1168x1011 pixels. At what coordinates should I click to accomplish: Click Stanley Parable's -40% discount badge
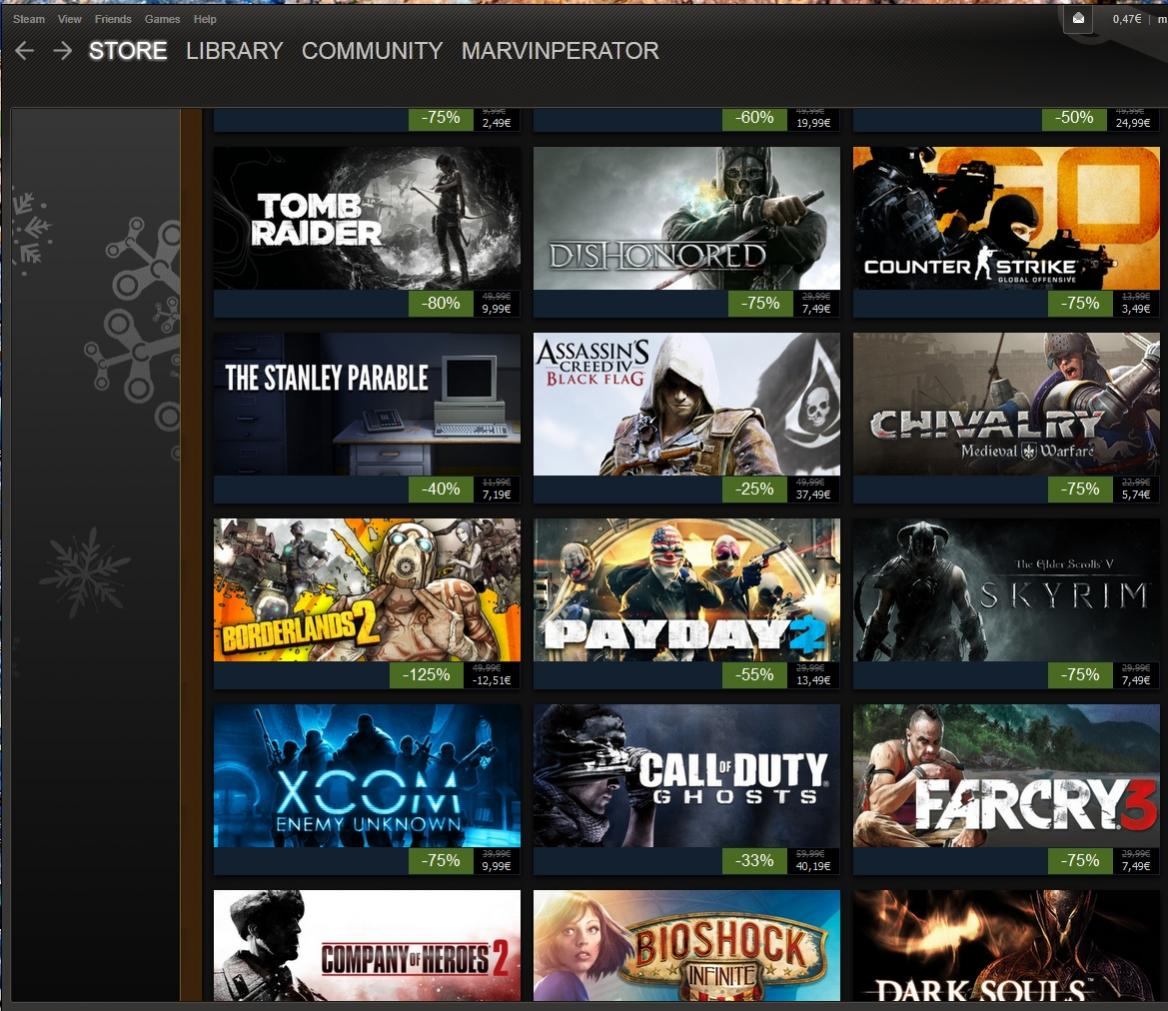pyautogui.click(x=440, y=489)
